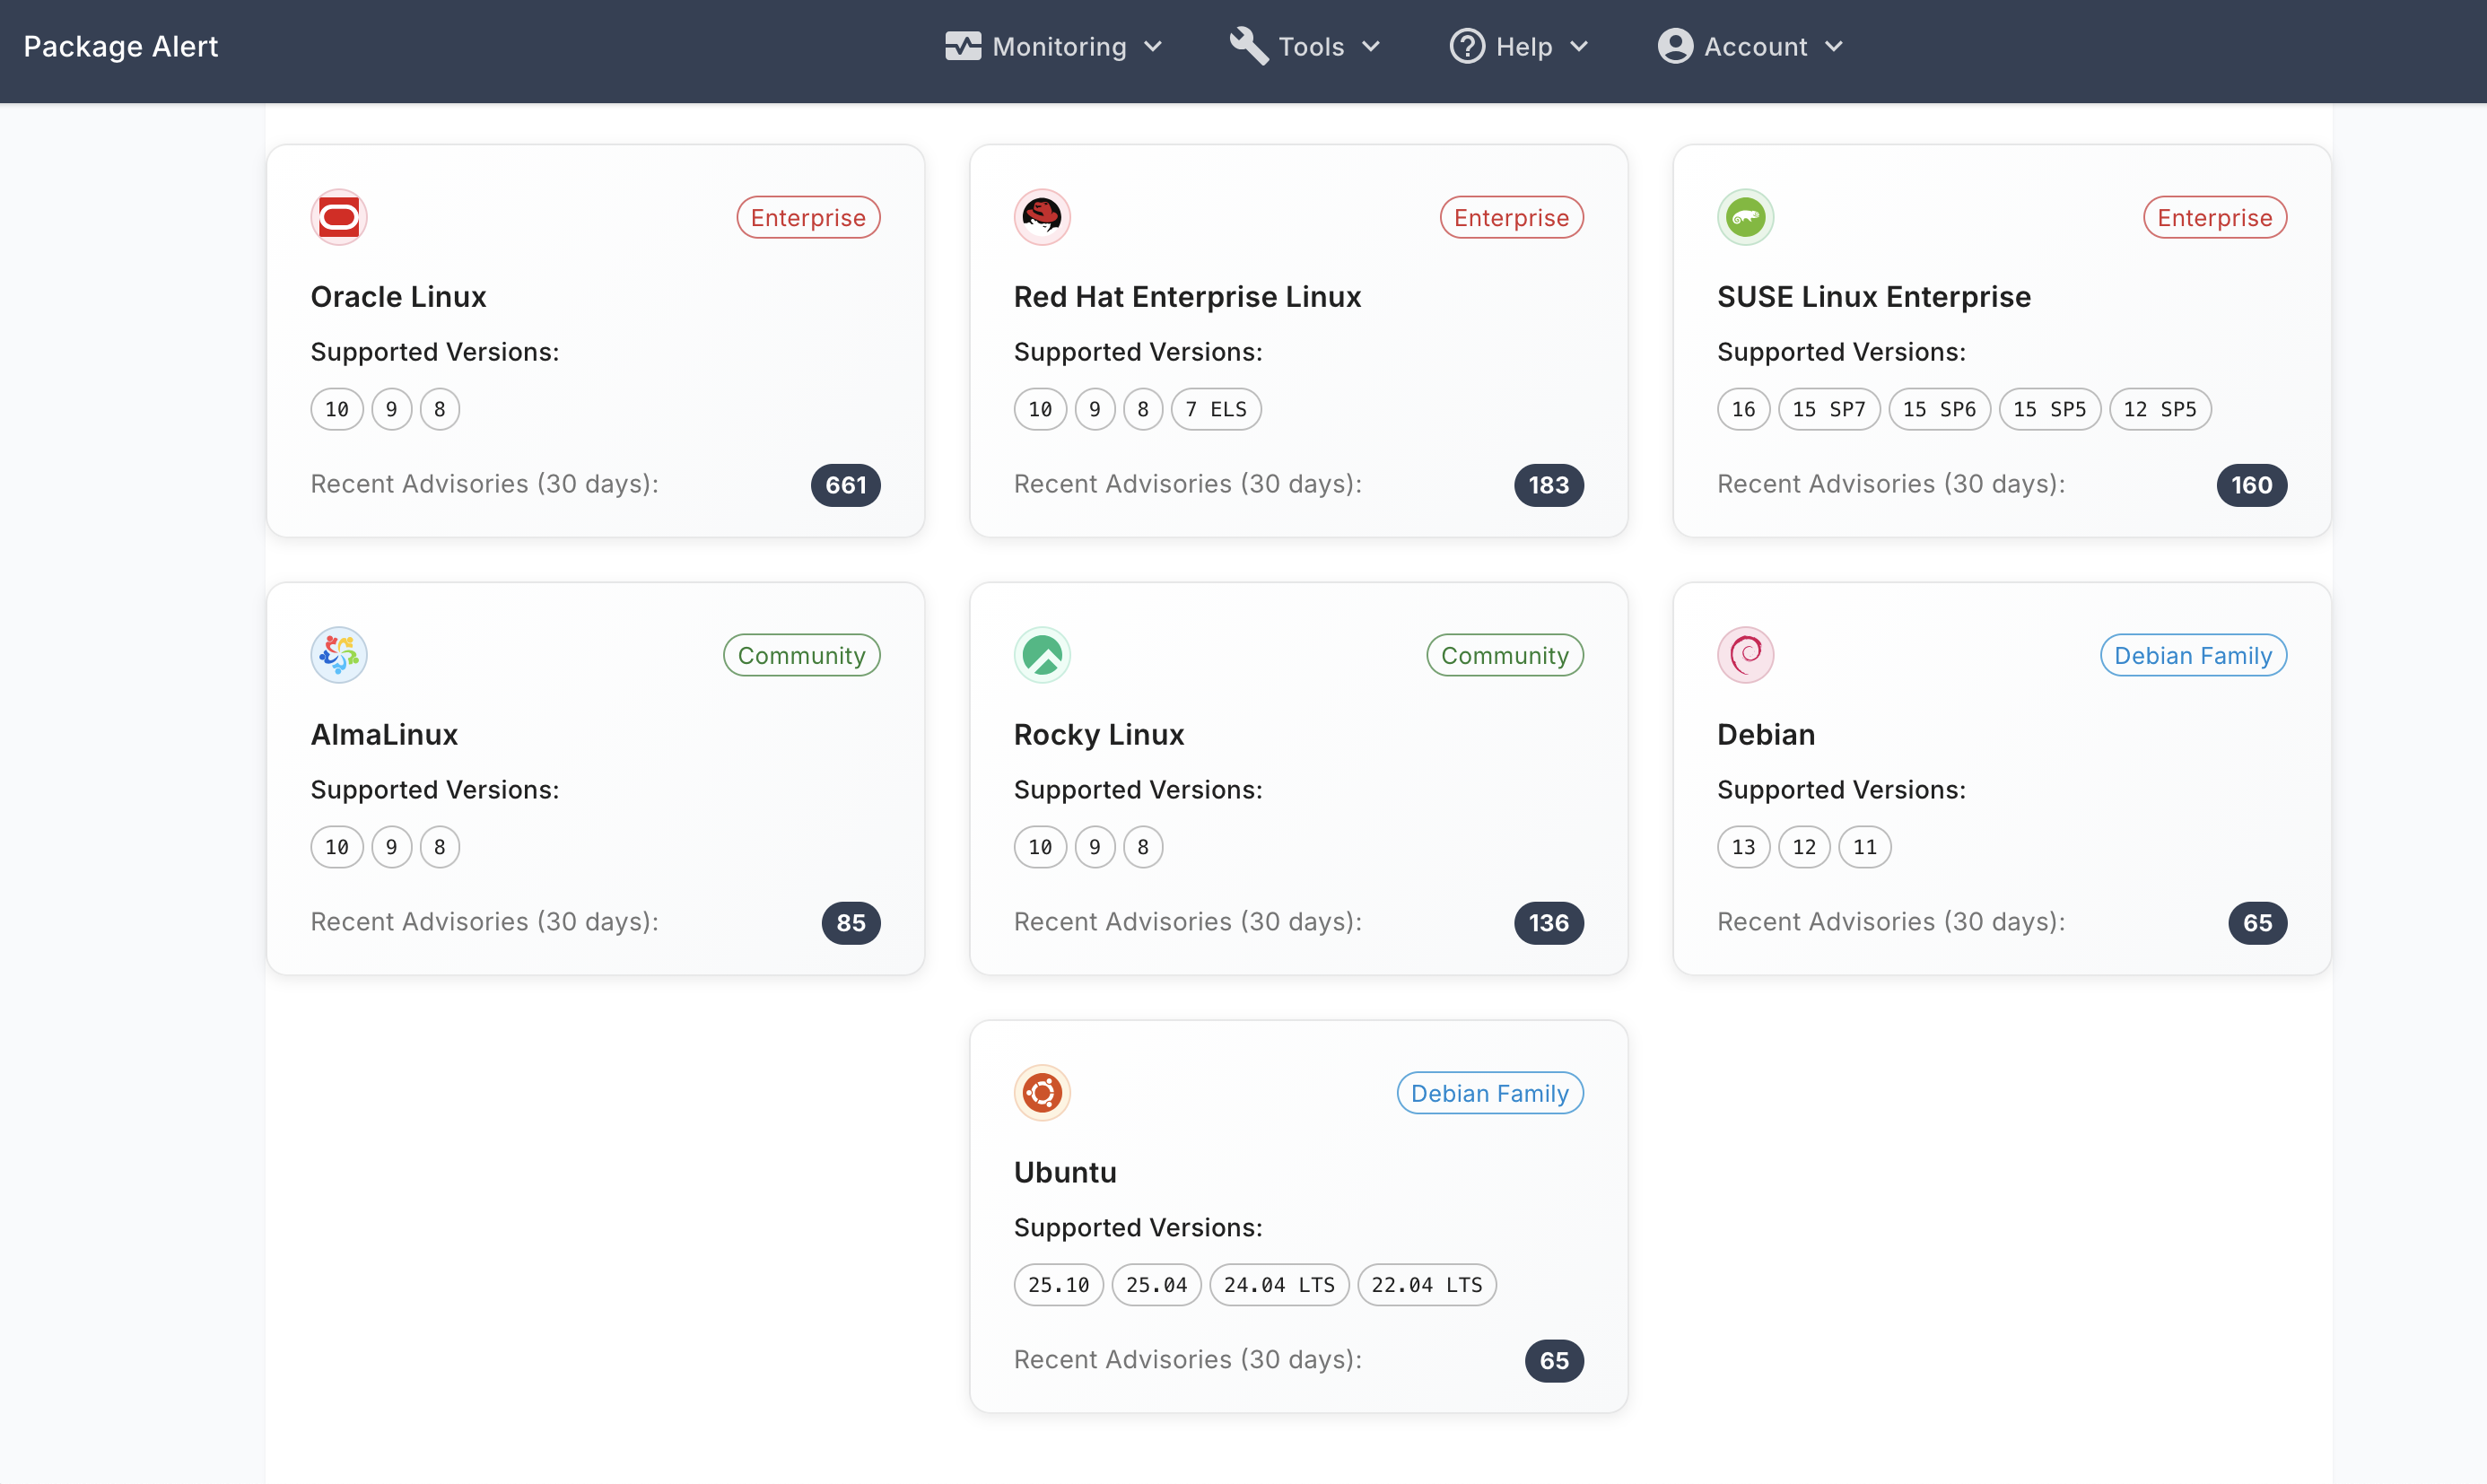The height and width of the screenshot is (1484, 2487).
Task: Go to Package Alert home link
Action: point(121,47)
